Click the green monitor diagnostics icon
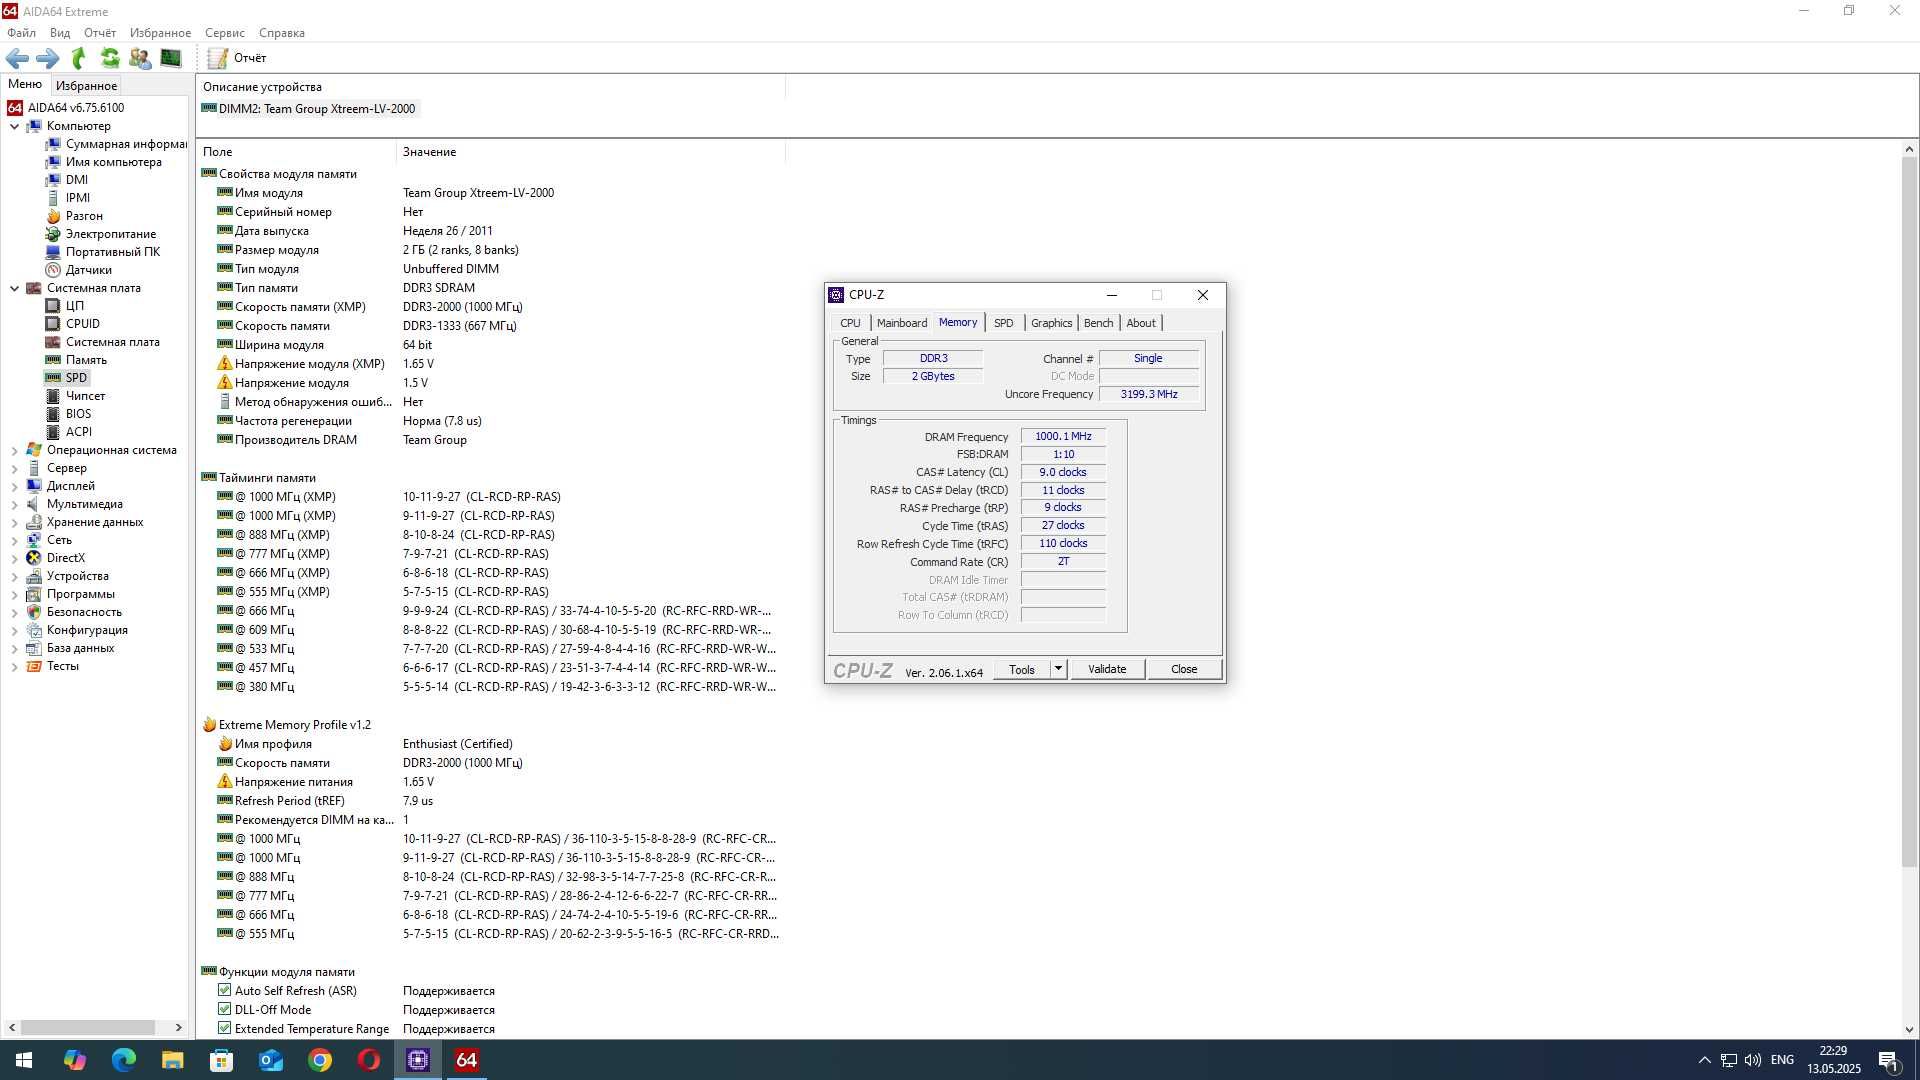The height and width of the screenshot is (1080, 1920). tap(171, 58)
